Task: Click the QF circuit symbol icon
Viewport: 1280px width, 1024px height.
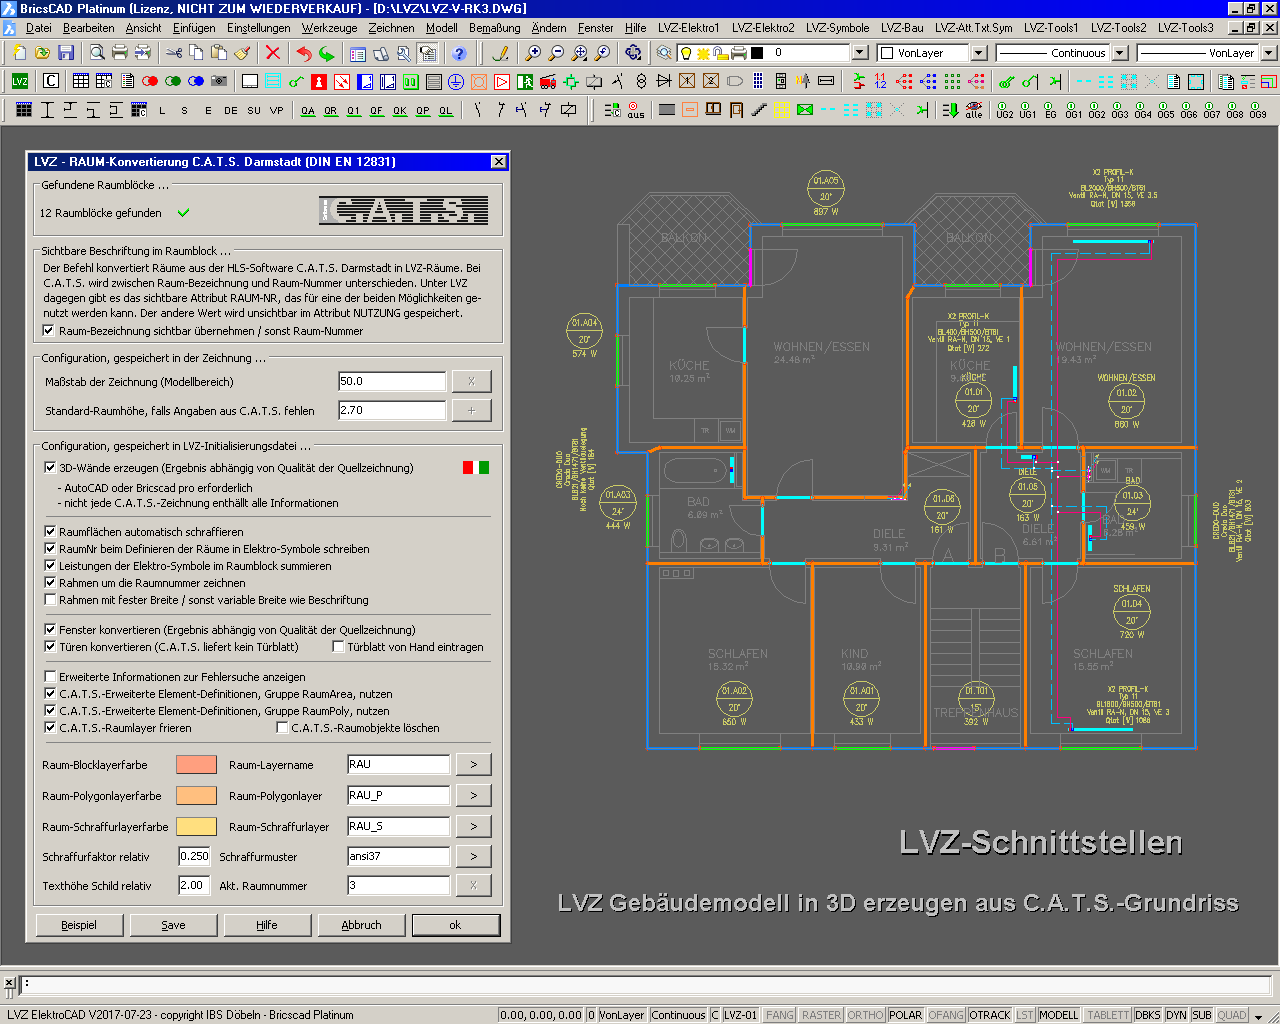Action: (377, 111)
